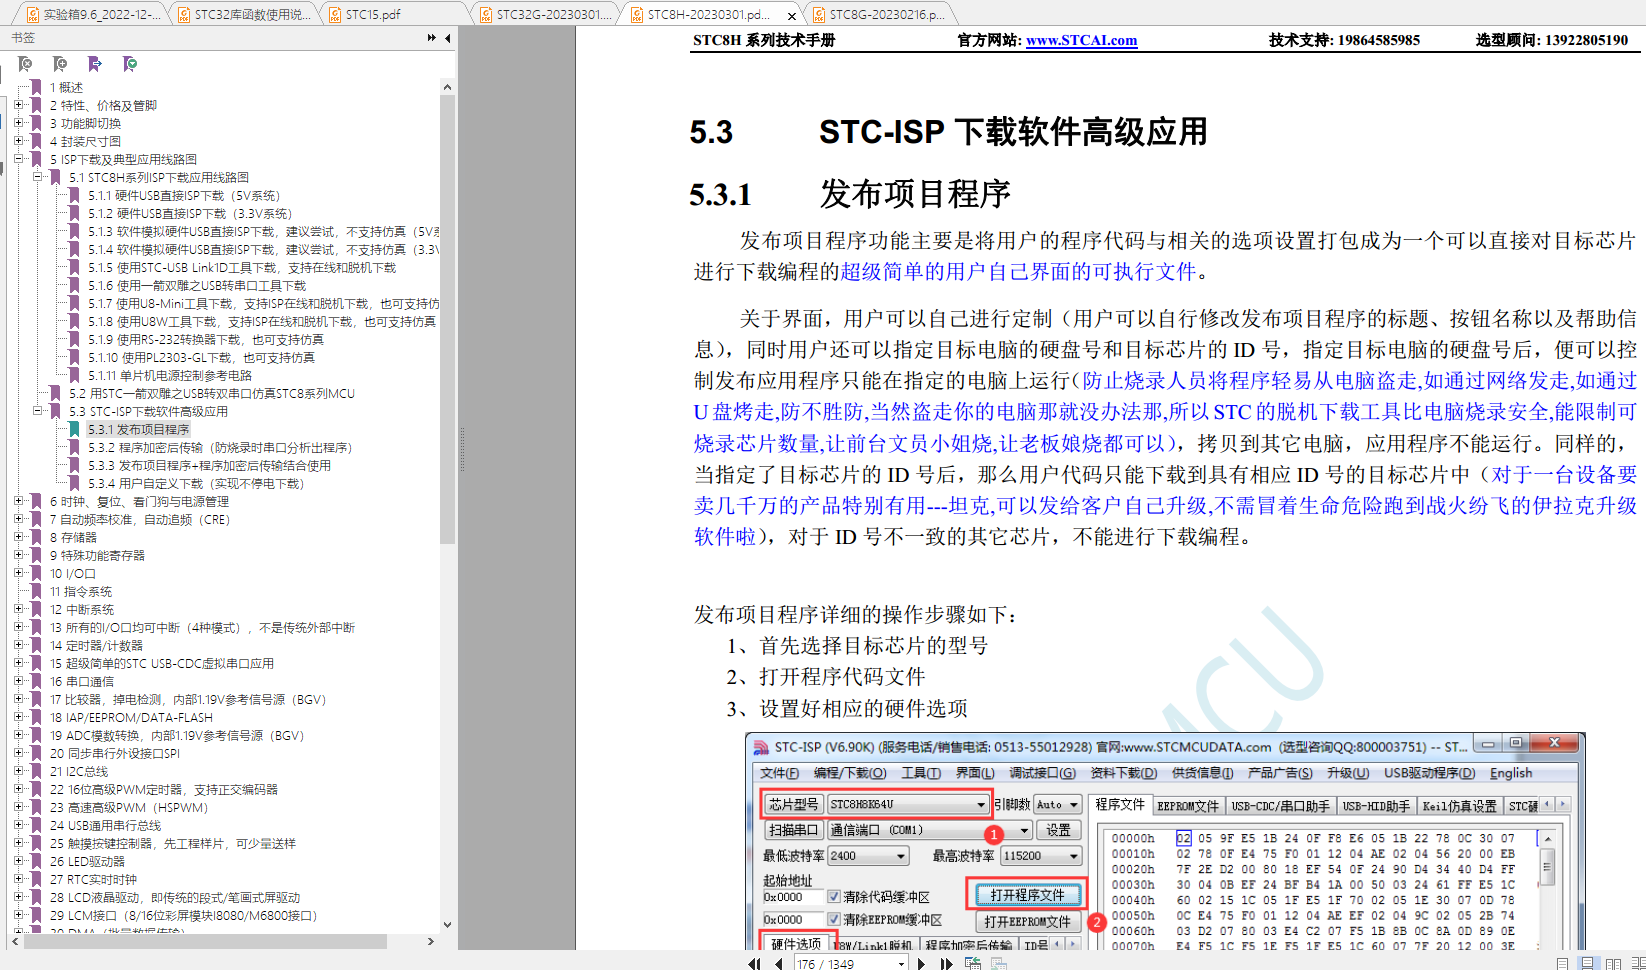The width and height of the screenshot is (1646, 970).
Task: Open bookmark 5.2 用STC一箭双雕之USB转双串口
Action: coord(212,393)
